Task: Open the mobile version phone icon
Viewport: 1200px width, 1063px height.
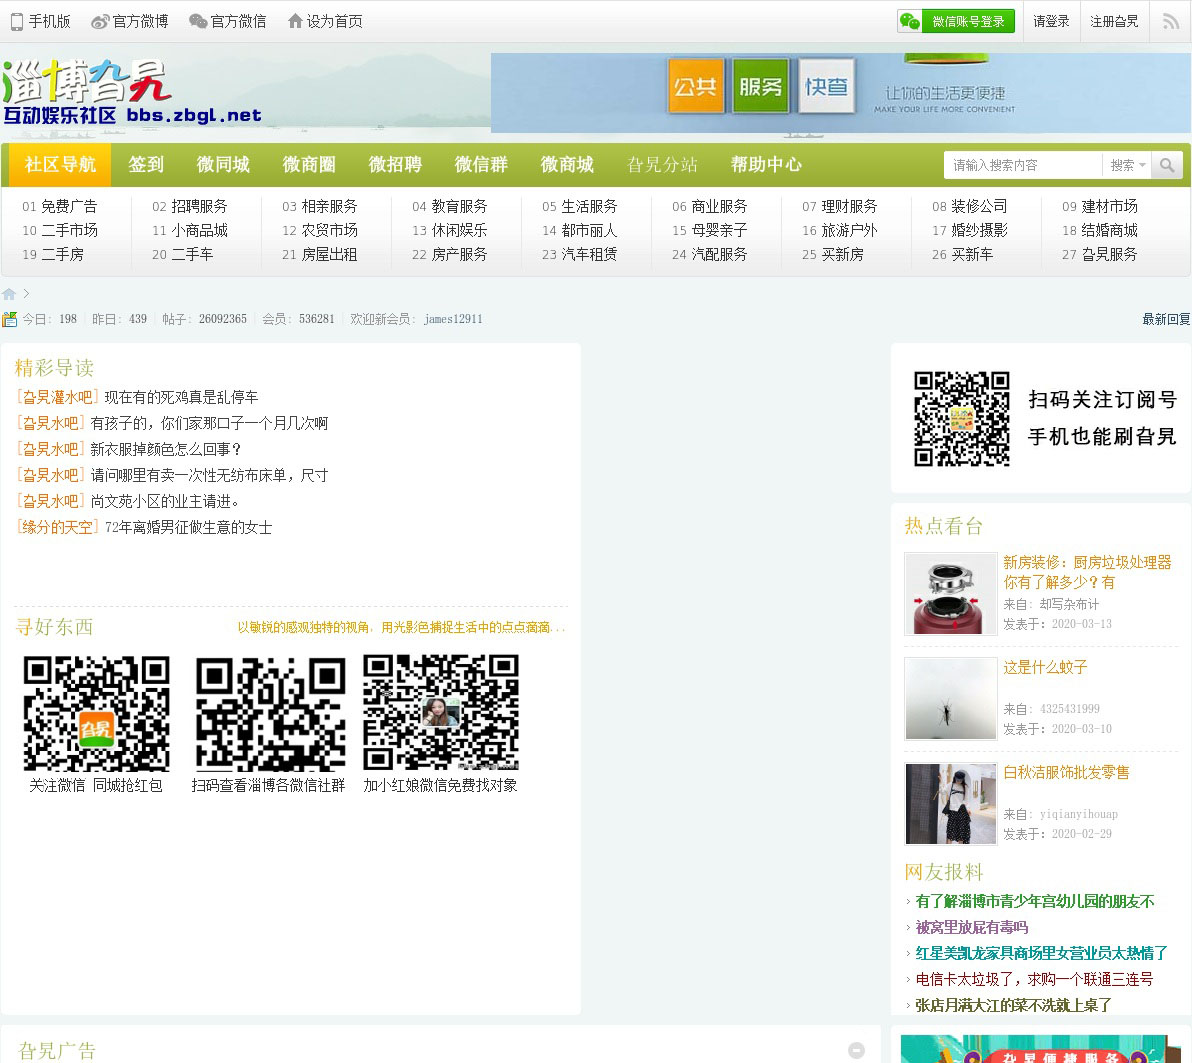Action: pyautogui.click(x=17, y=21)
